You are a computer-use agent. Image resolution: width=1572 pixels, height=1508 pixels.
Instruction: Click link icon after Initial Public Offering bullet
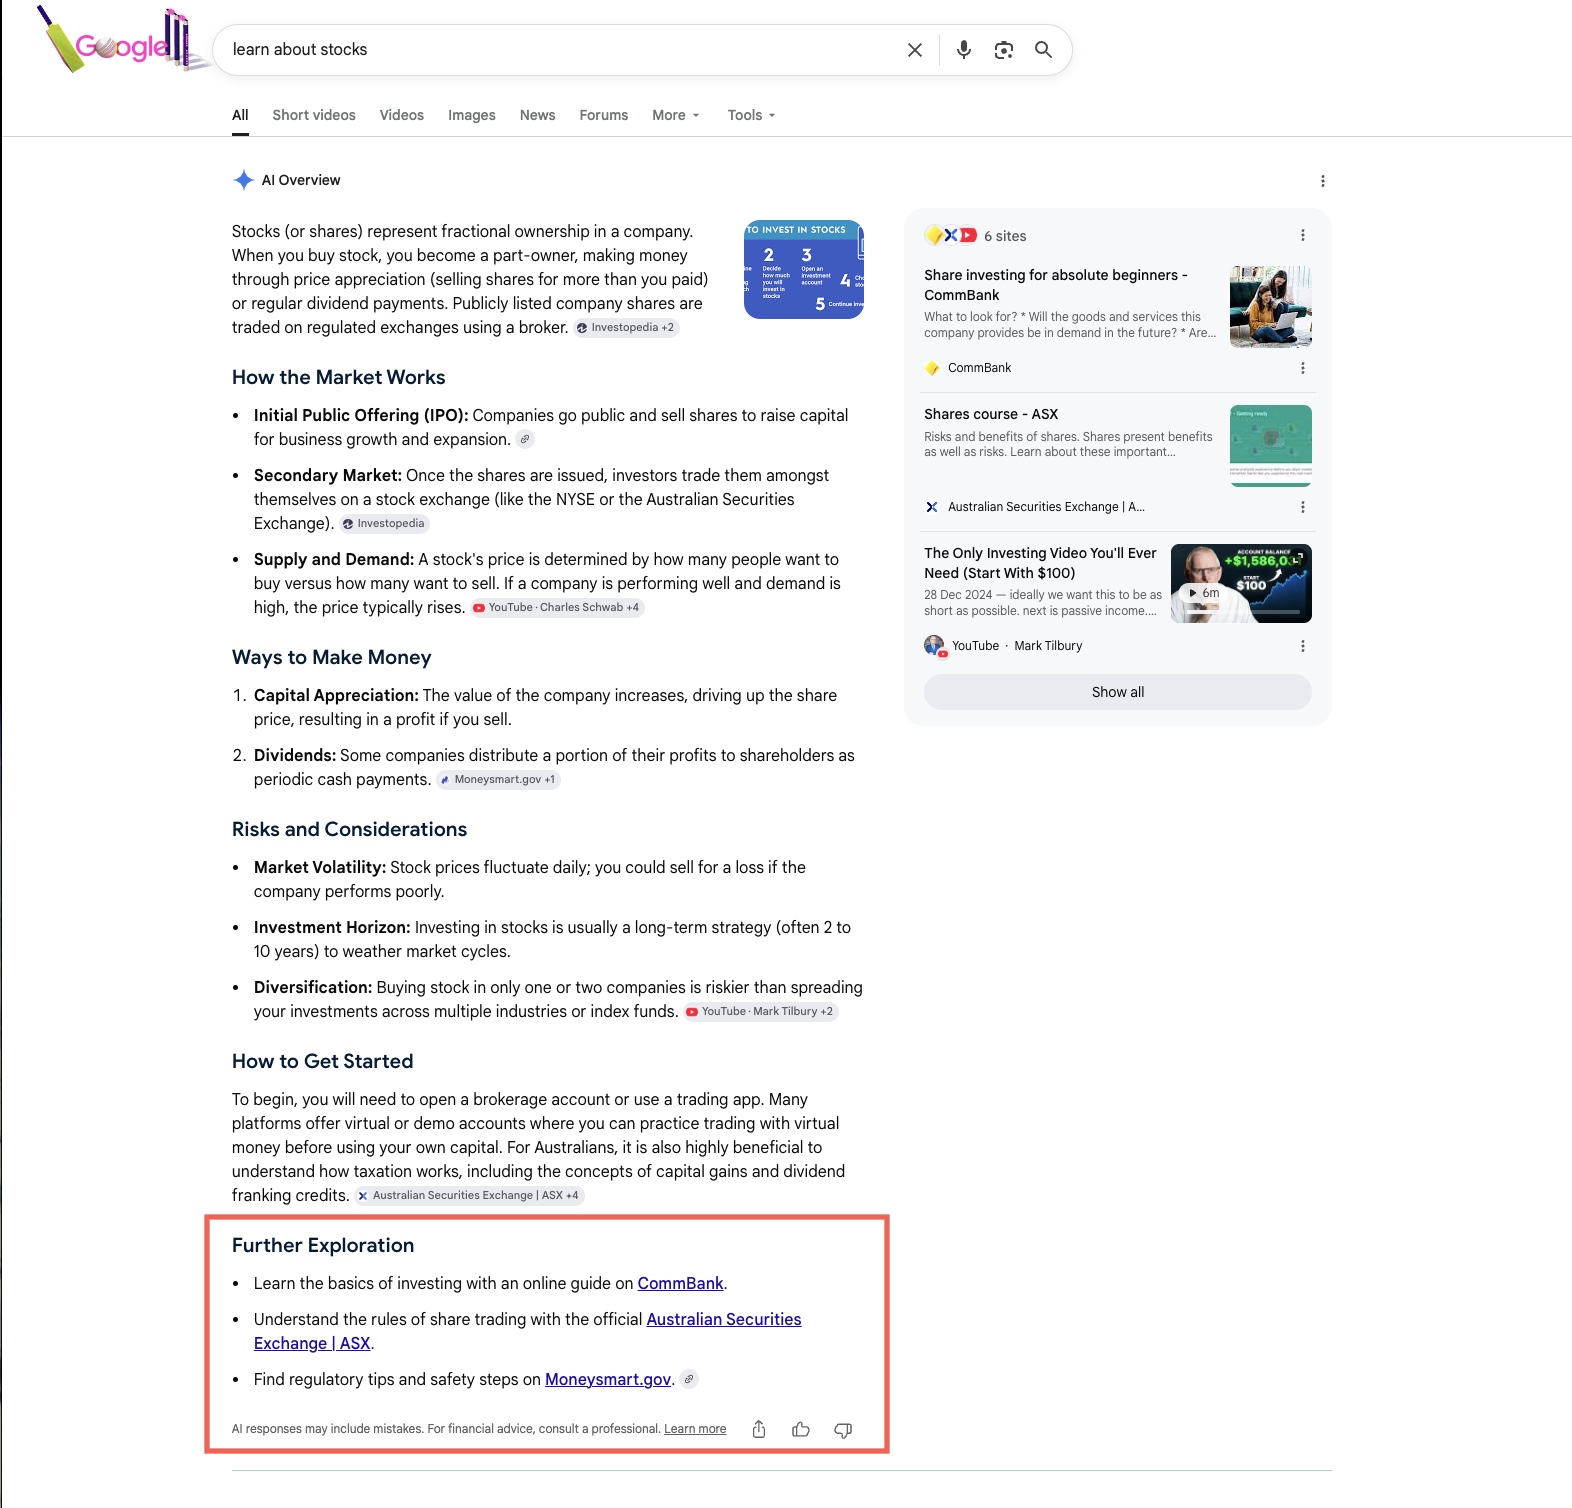coord(525,439)
